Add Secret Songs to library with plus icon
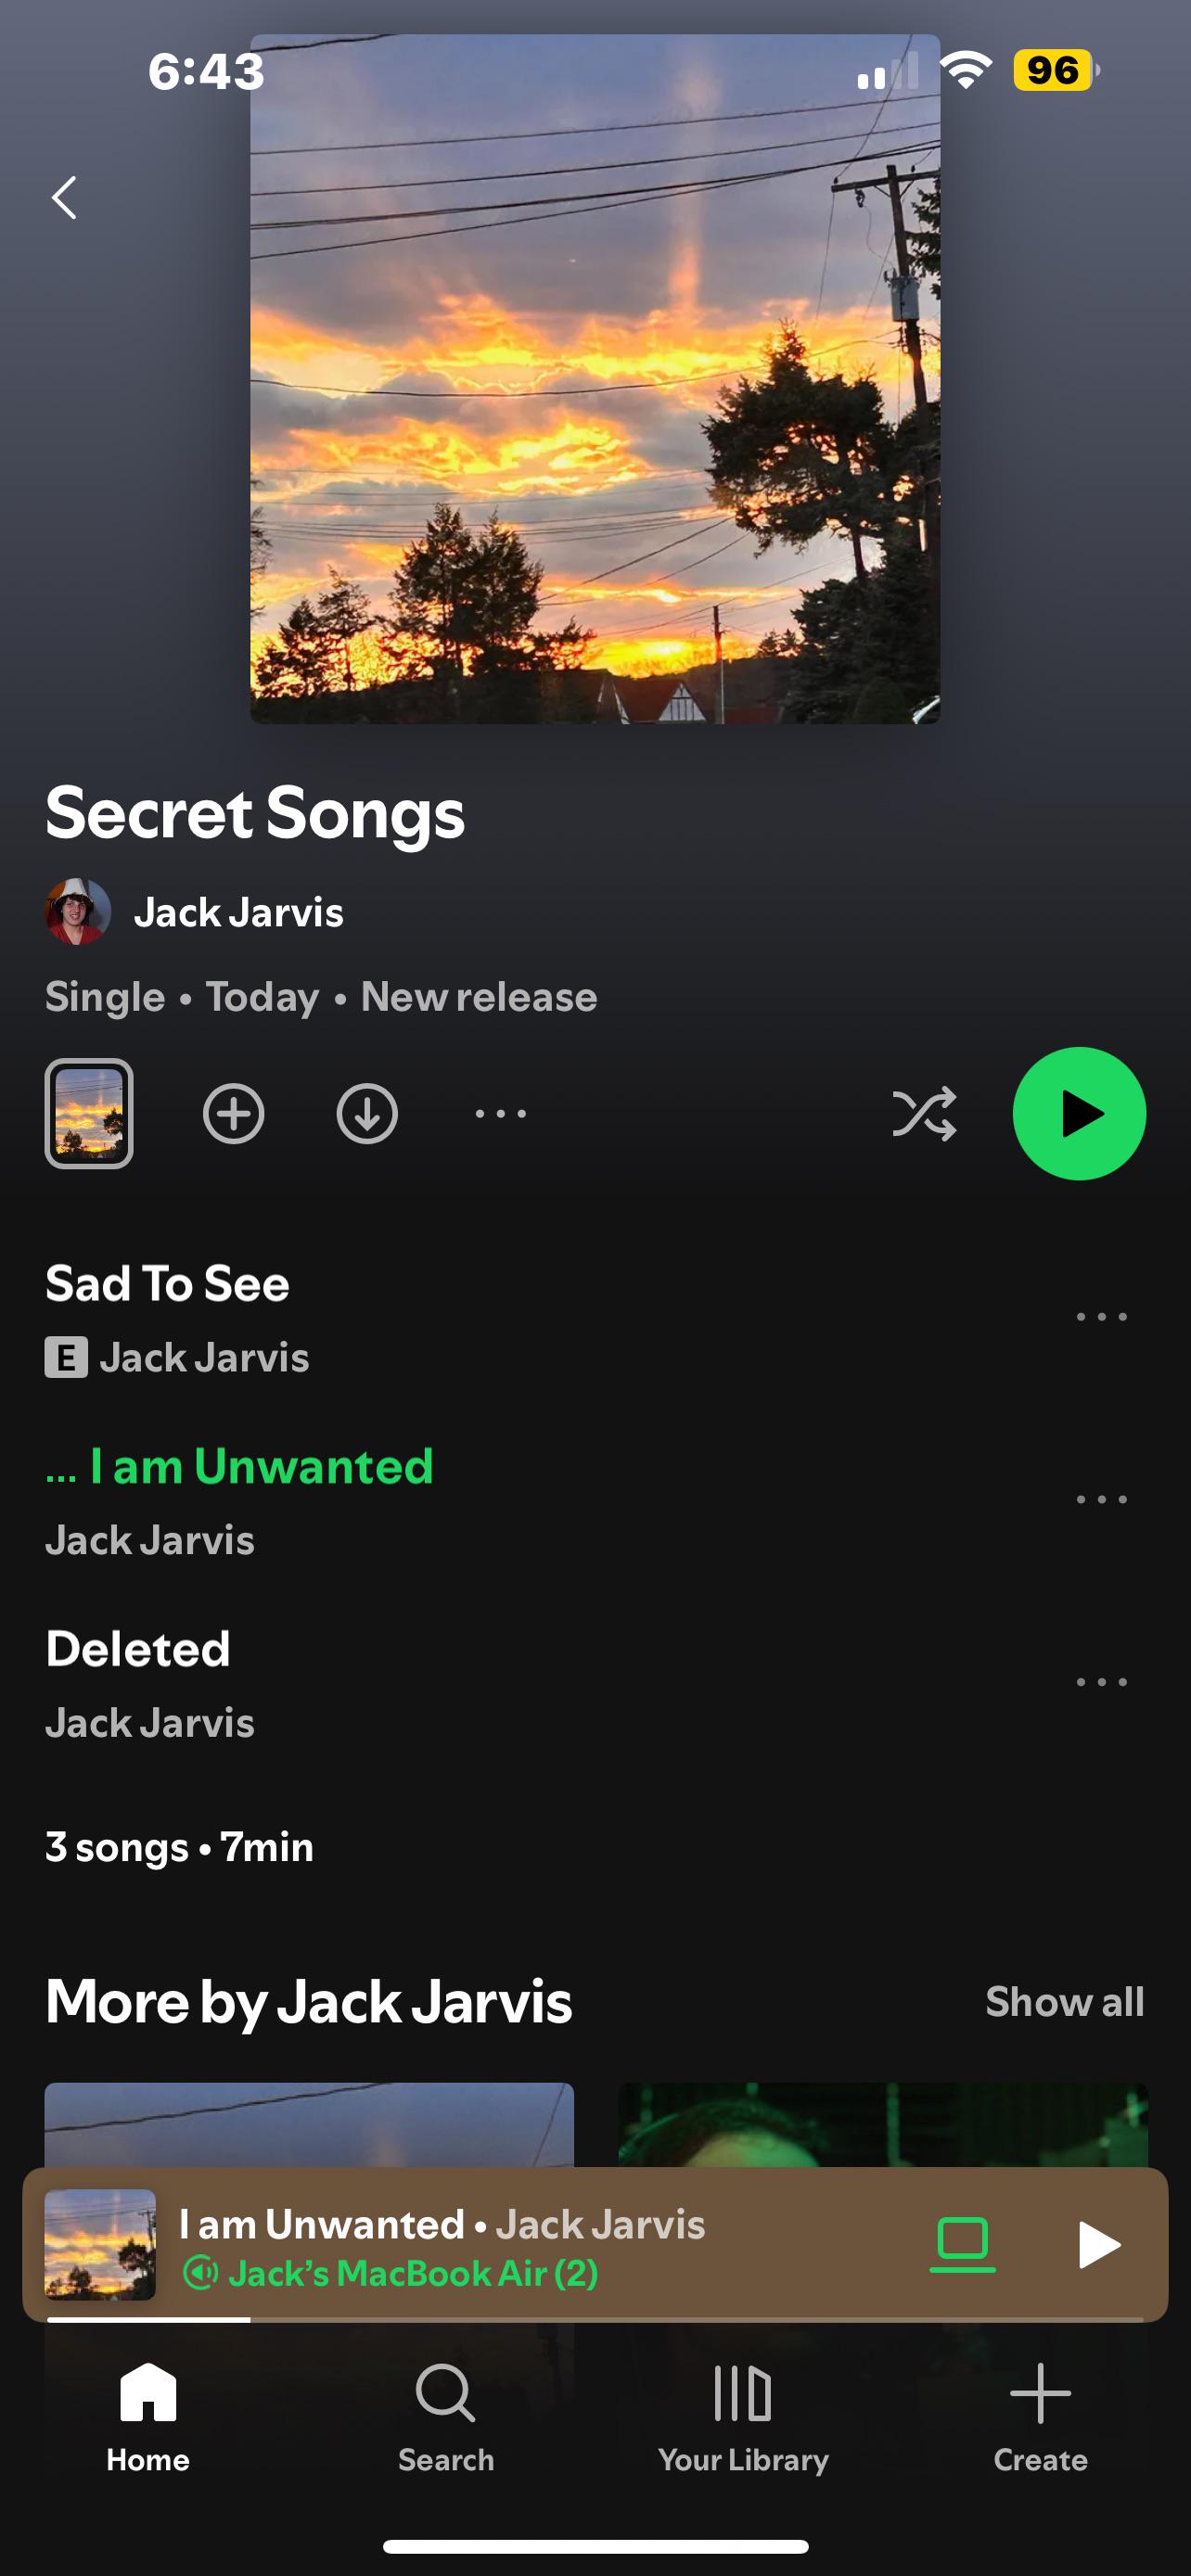The height and width of the screenshot is (2576, 1191). click(233, 1113)
